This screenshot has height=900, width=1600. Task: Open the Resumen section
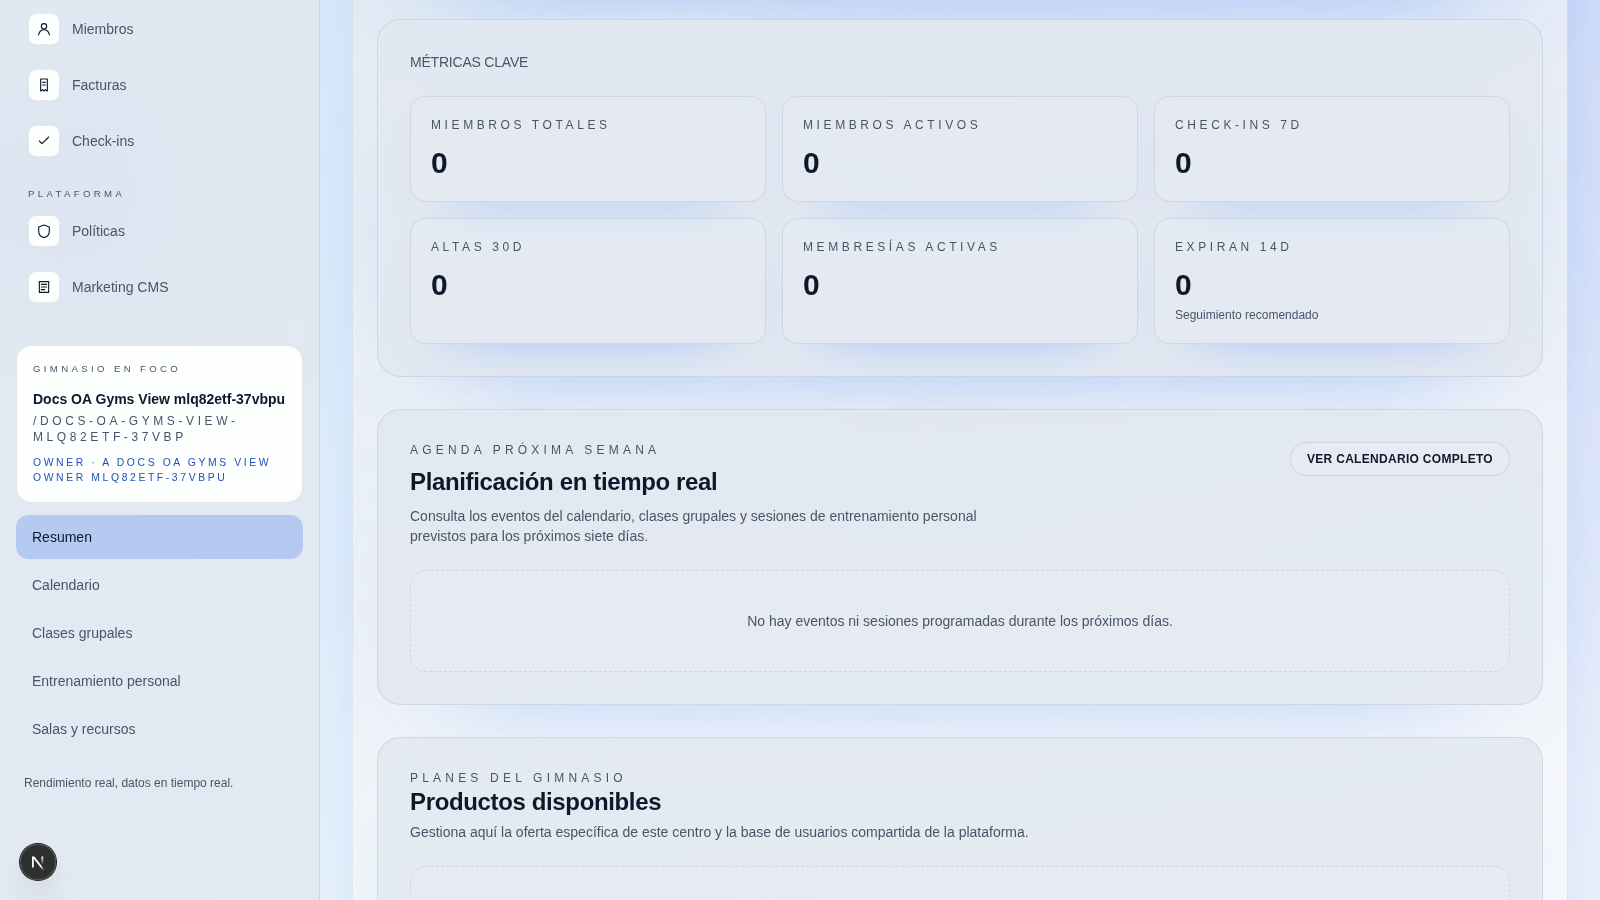click(159, 537)
